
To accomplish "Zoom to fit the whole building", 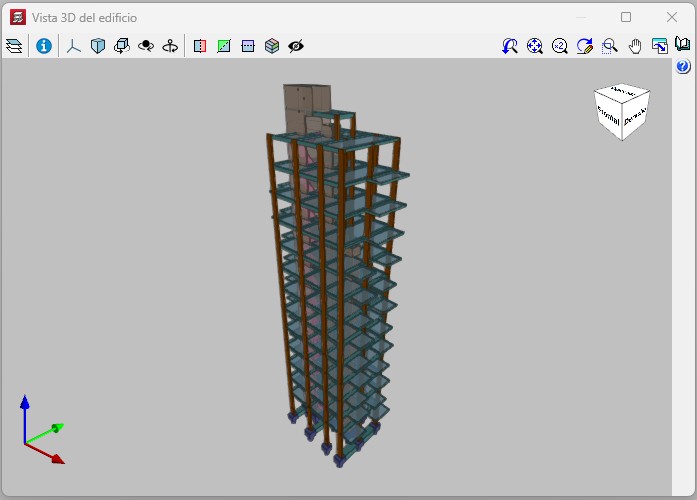I will [535, 46].
